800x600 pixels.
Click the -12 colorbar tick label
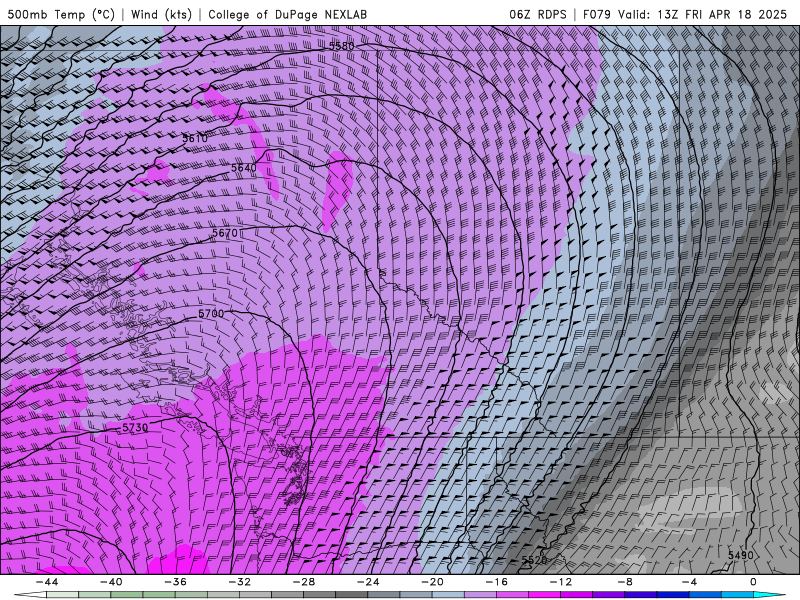561,582
